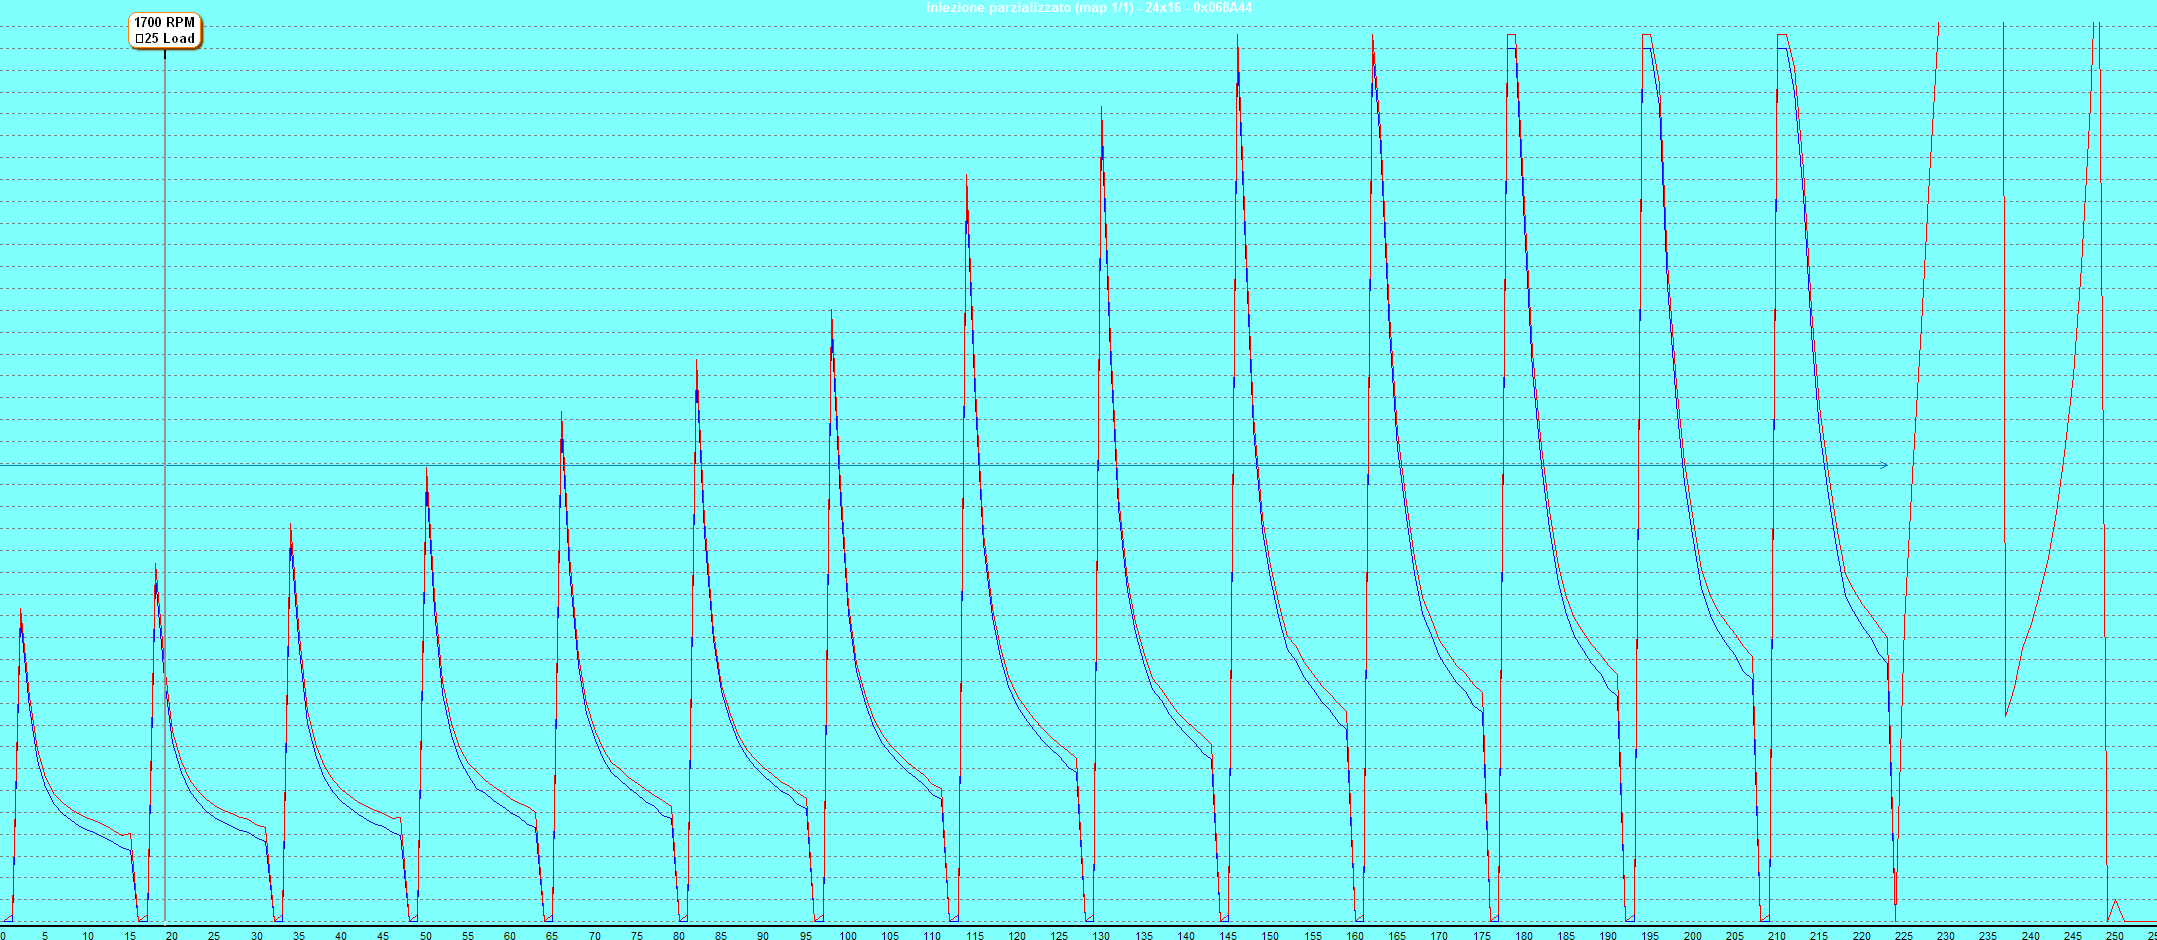The width and height of the screenshot is (2157, 940).
Task: Click the red V-shaped dip near x=237
Action: point(2006,714)
